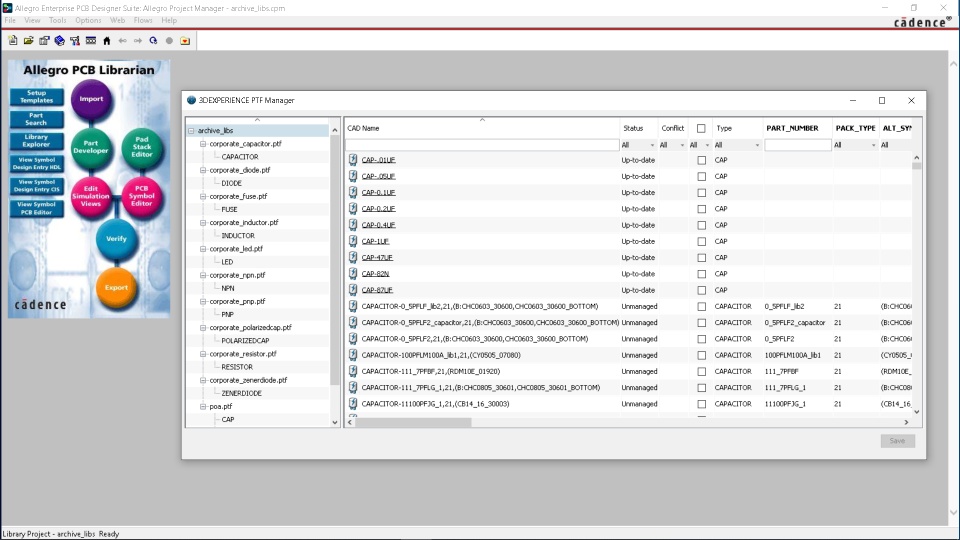Click the Stop circle toolbar icon

[x=170, y=40]
